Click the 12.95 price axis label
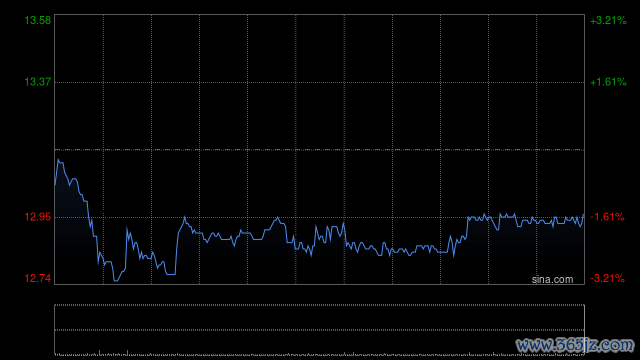 click(x=38, y=217)
